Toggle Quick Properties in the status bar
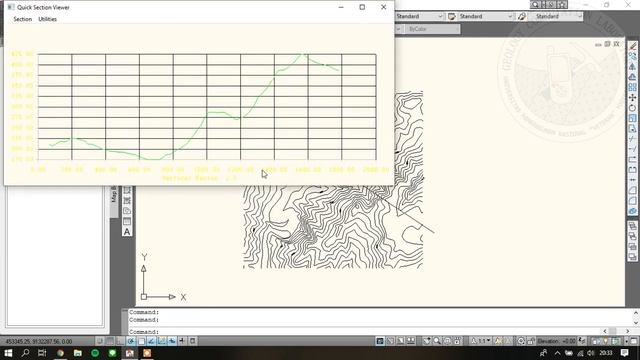This screenshot has width=640, height=360. (192, 341)
